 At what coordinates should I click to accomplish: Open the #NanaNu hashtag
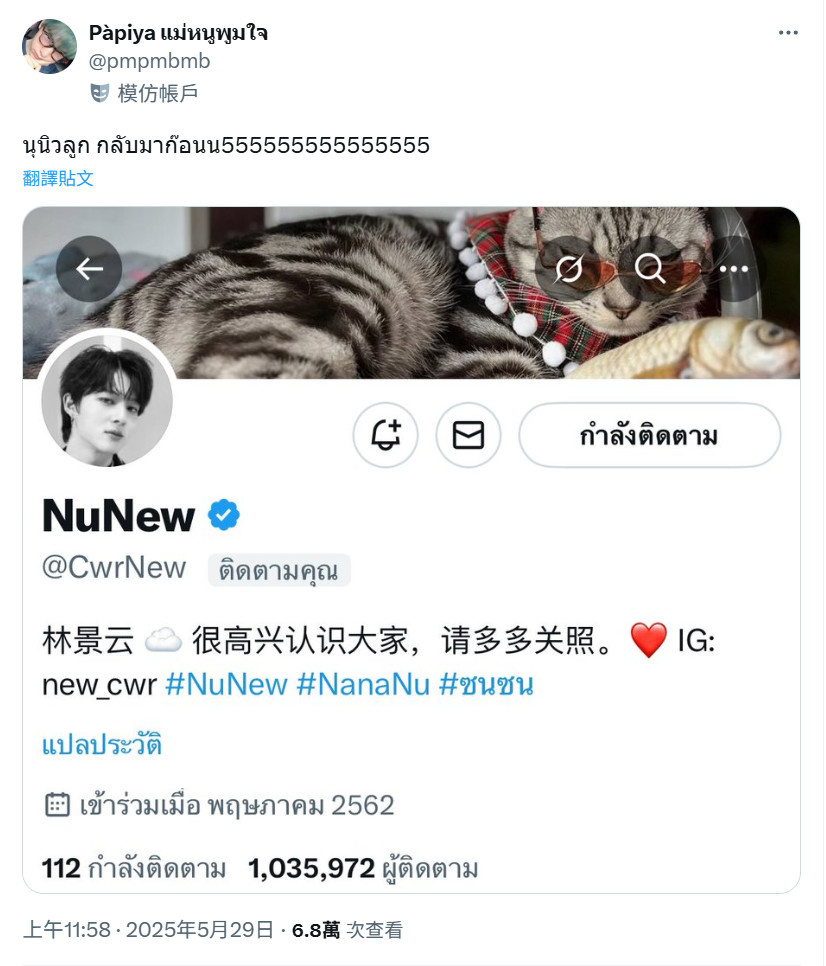pyautogui.click(x=363, y=684)
